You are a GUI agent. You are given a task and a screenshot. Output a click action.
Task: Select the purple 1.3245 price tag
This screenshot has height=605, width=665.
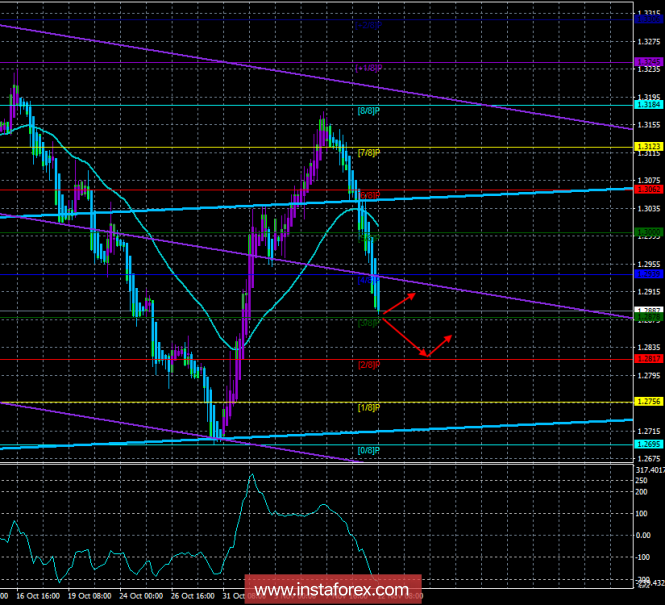click(x=649, y=62)
